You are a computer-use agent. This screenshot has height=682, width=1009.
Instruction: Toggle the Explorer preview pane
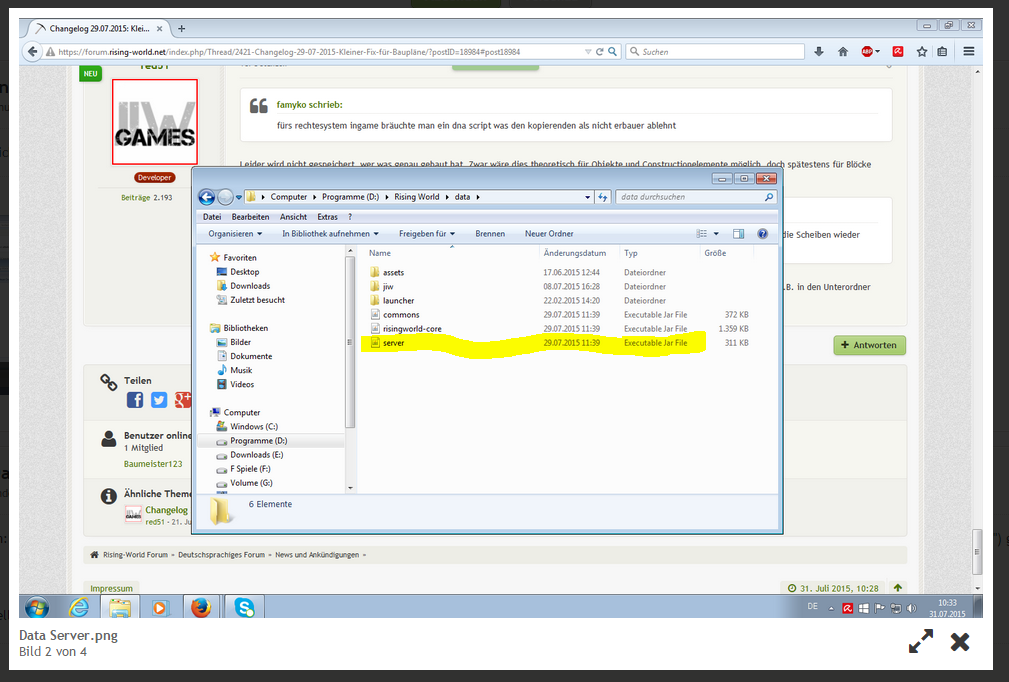pos(738,234)
